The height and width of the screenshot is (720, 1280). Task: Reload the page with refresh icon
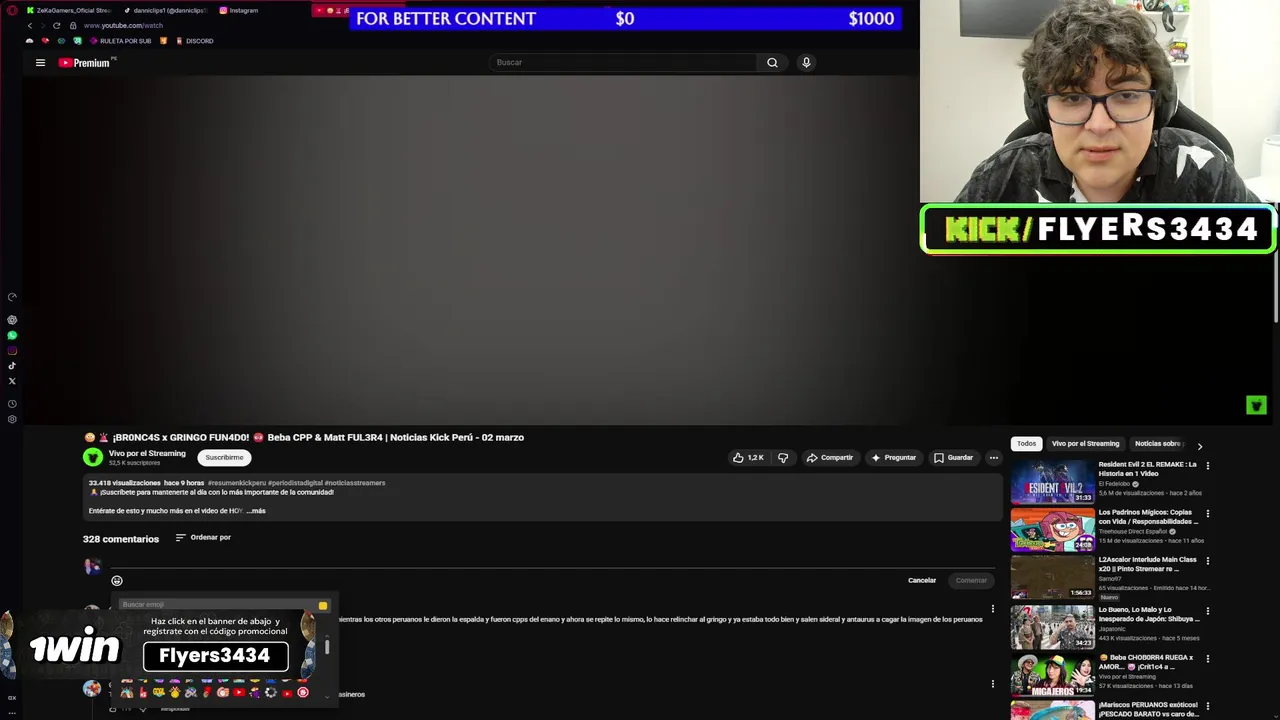[x=56, y=25]
